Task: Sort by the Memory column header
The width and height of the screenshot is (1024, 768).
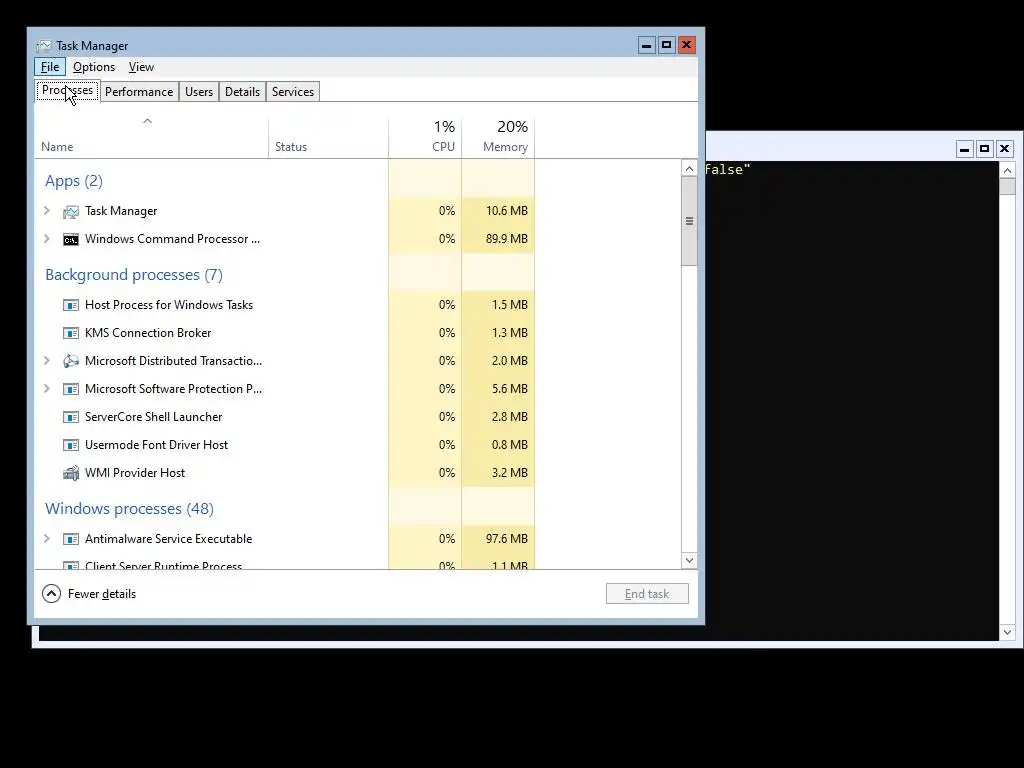Action: tap(498, 137)
